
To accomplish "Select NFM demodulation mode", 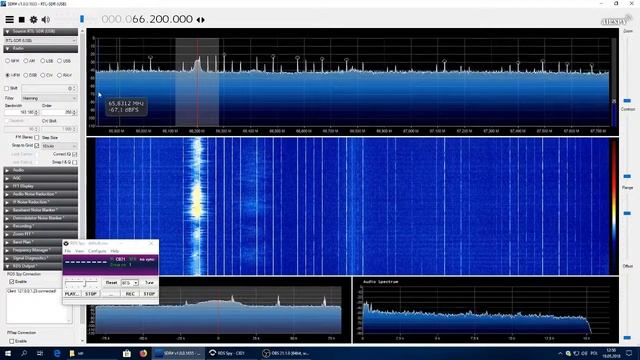I will click(13, 61).
